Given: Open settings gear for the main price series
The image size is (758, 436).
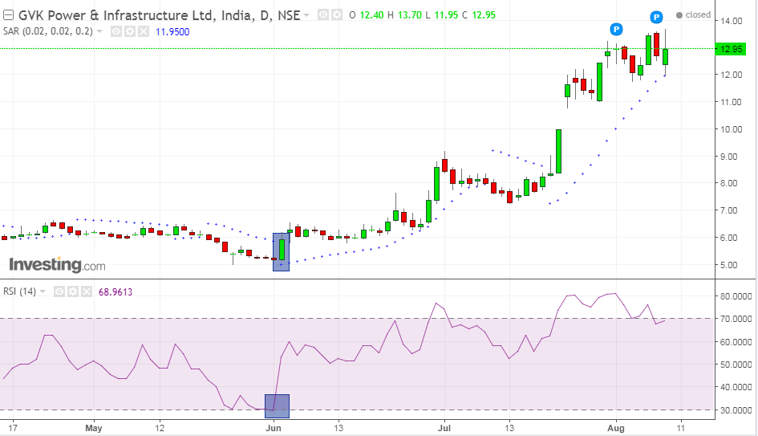Looking at the screenshot, I should (x=336, y=15).
